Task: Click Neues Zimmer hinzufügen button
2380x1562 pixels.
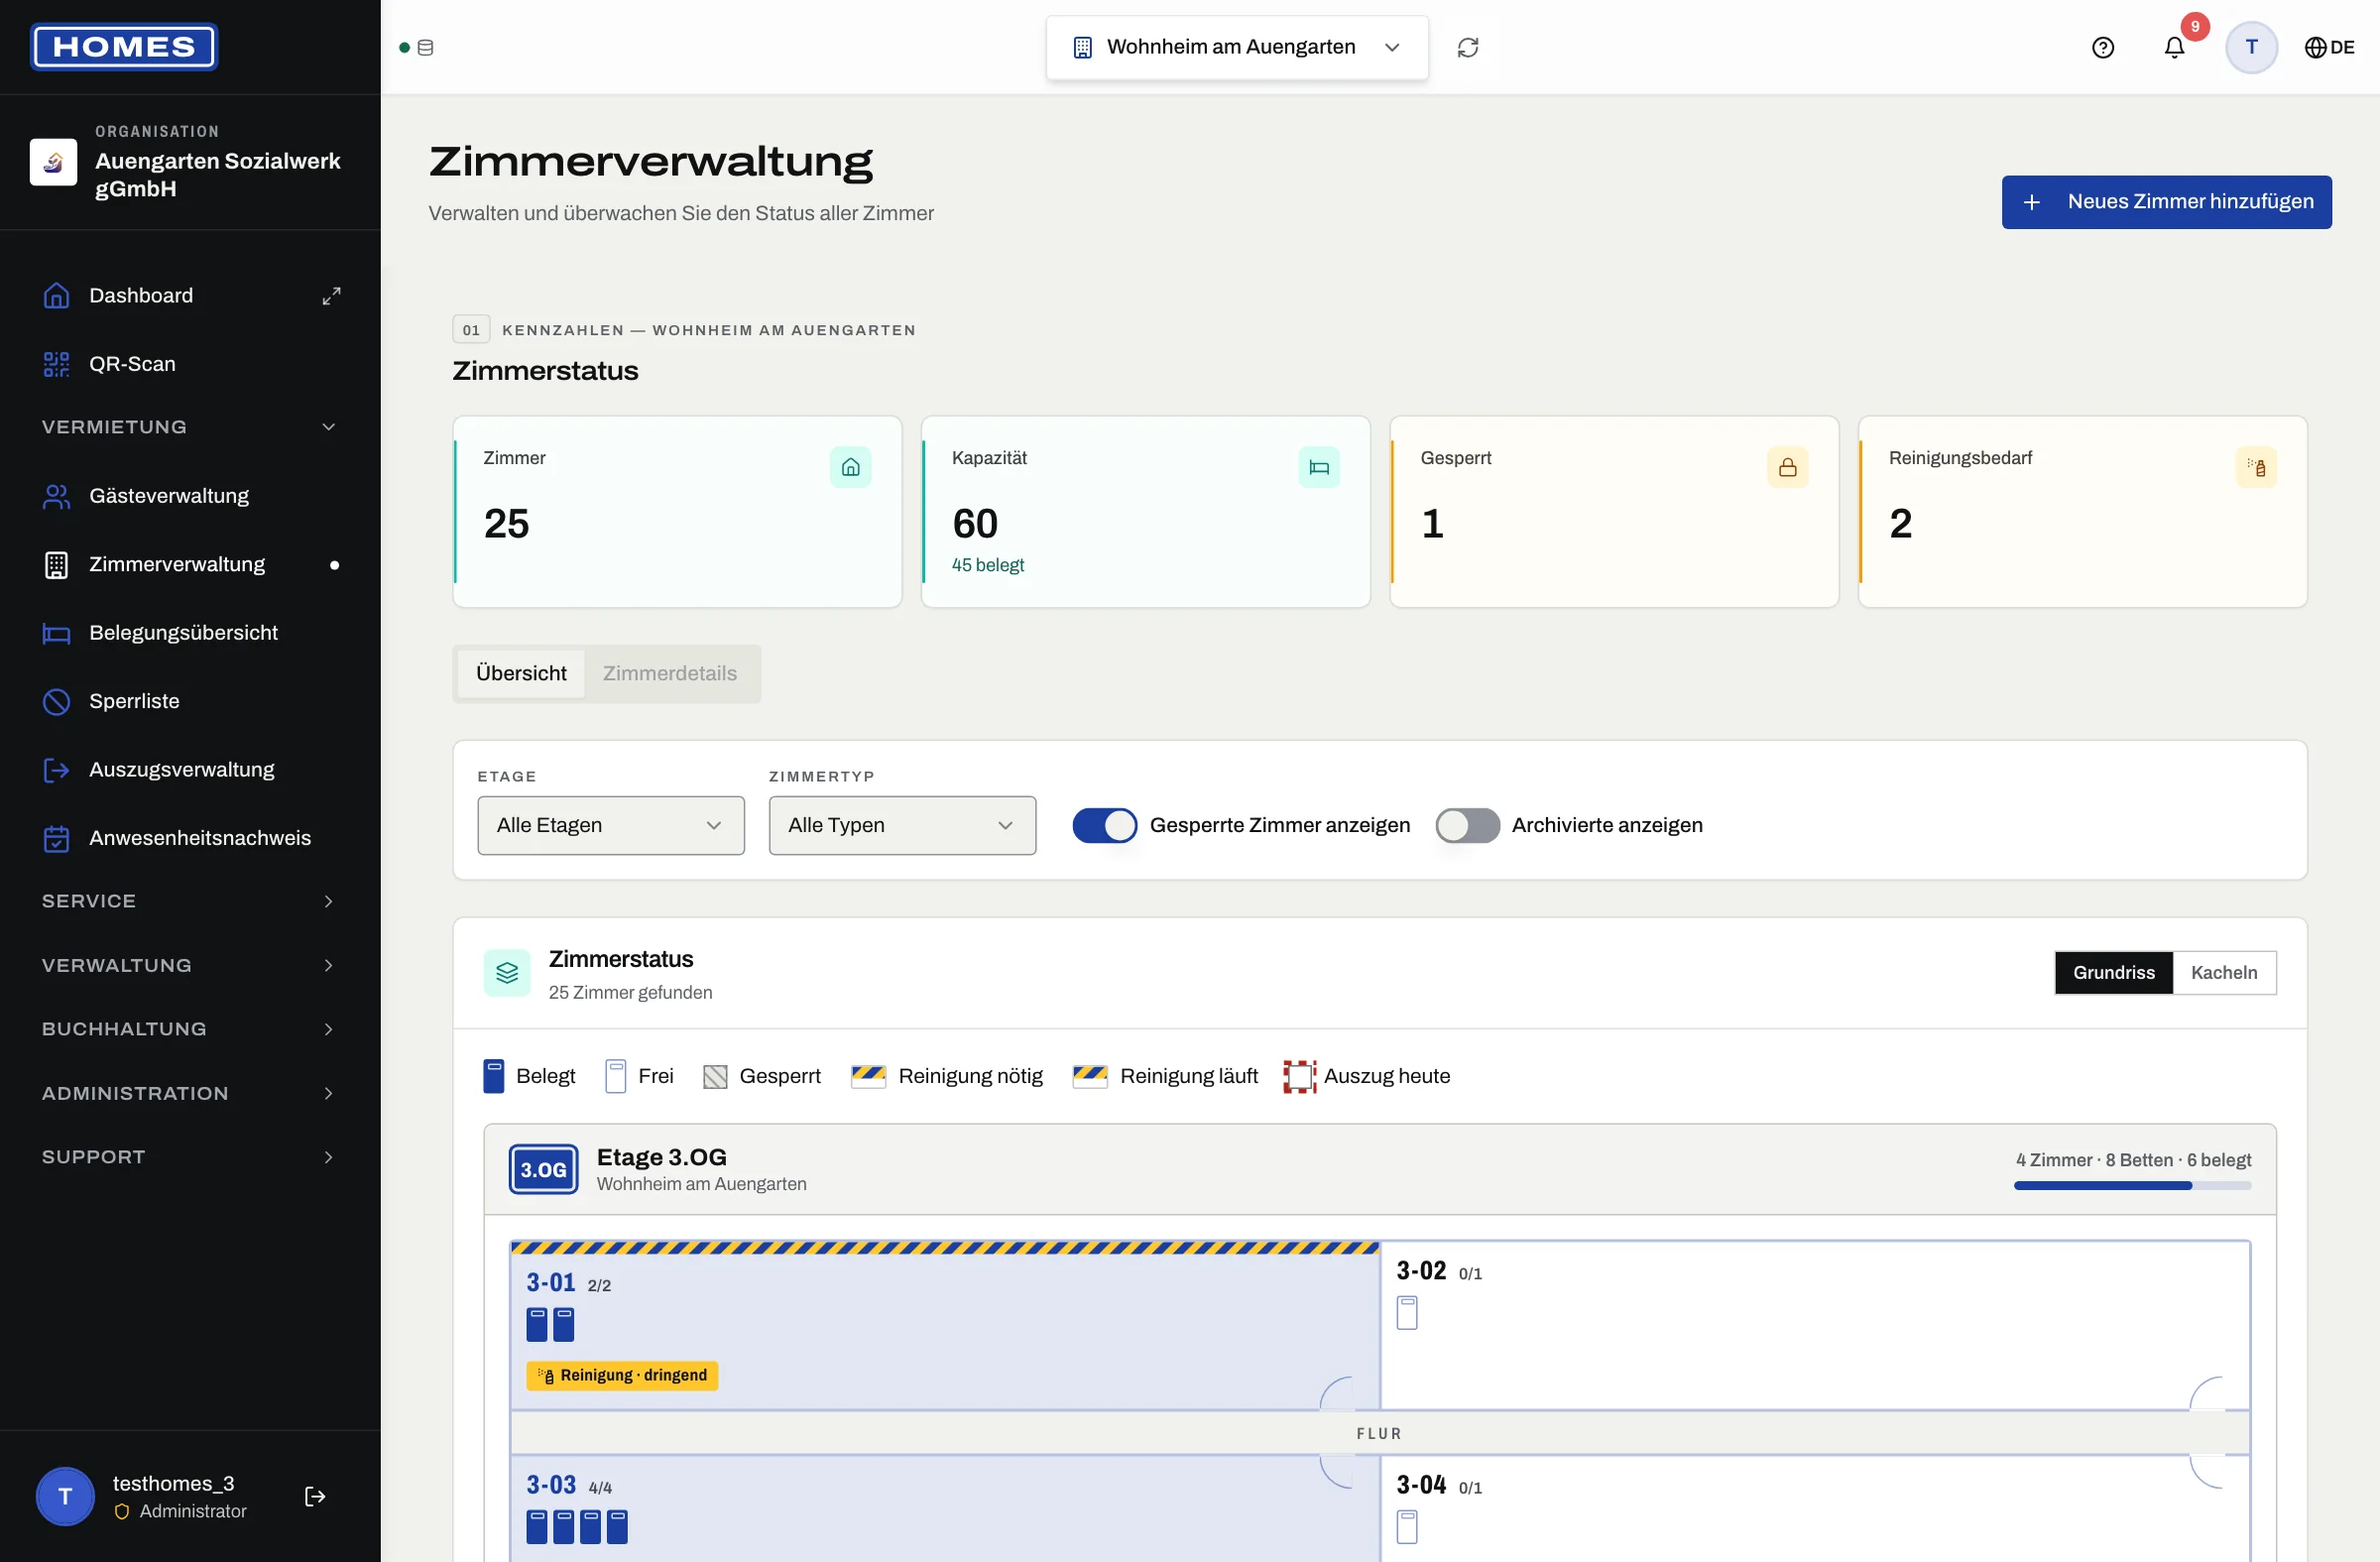Action: tap(2166, 202)
